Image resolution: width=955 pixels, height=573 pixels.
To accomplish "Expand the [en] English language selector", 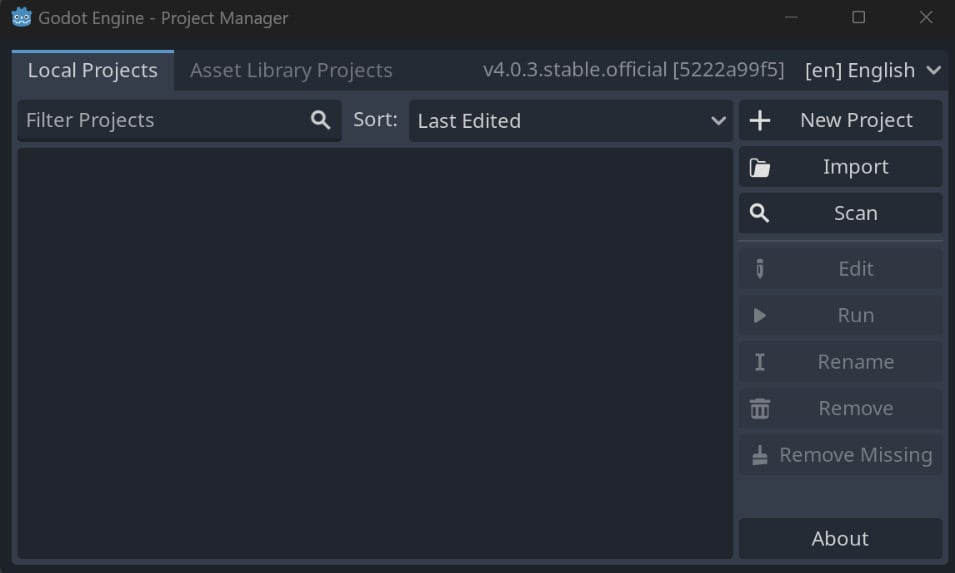I will click(x=872, y=71).
